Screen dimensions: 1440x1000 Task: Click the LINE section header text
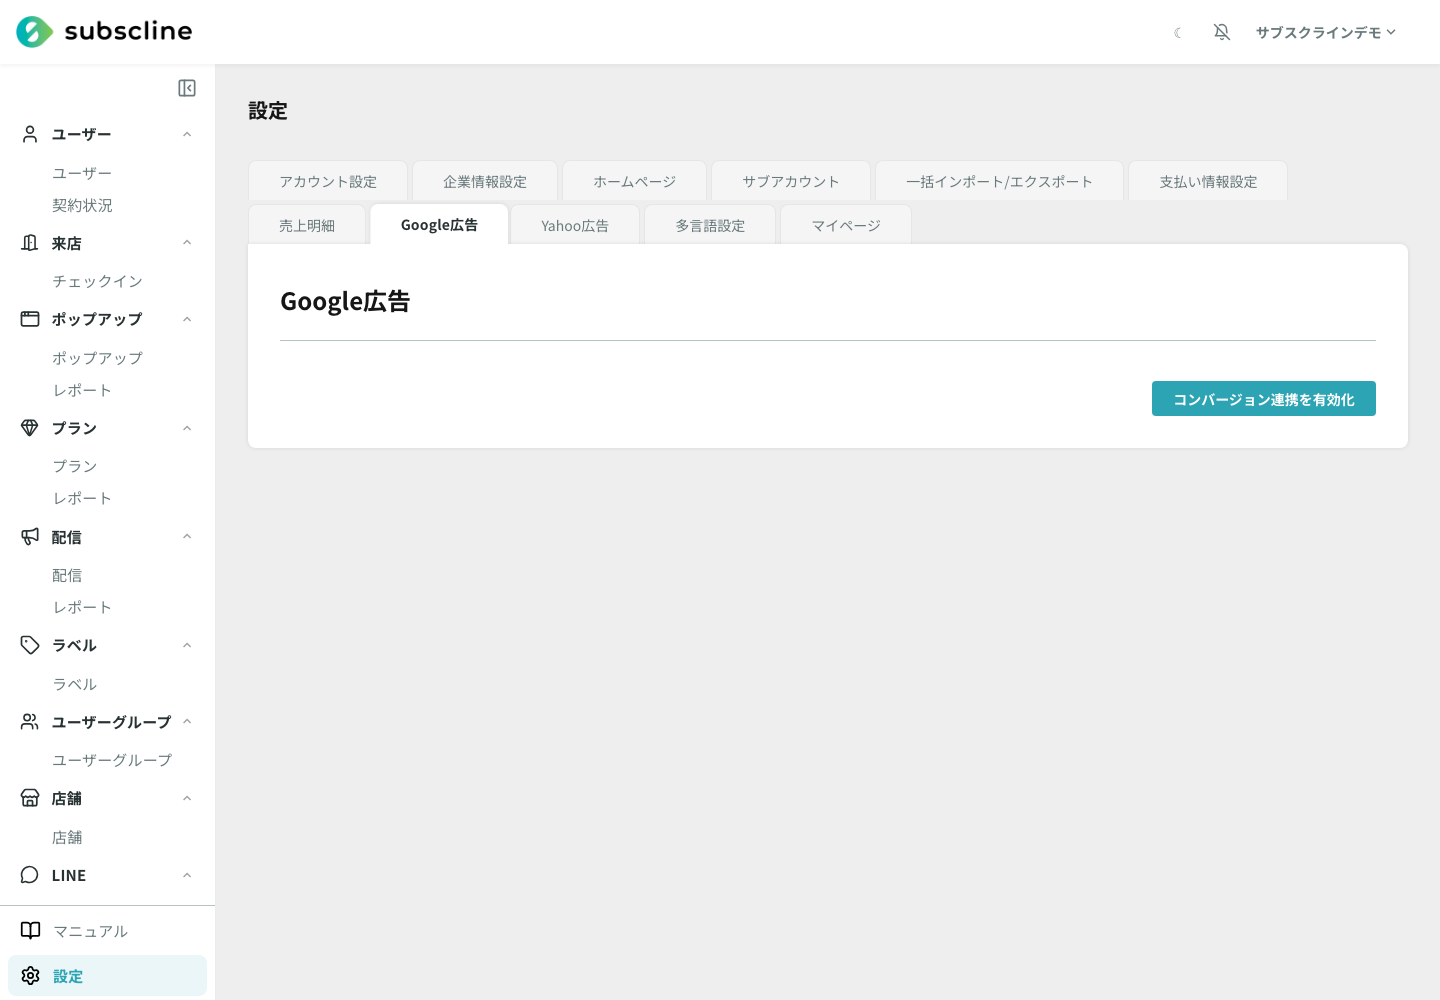(x=69, y=875)
